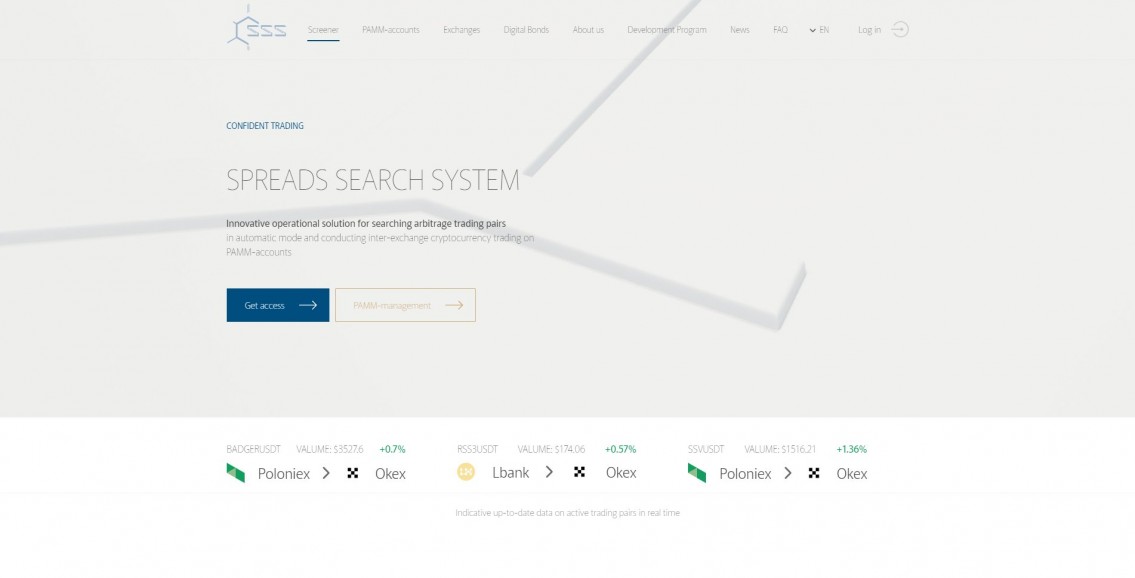Viewport: 1135px width, 578px height.
Task: Click the Get access button
Action: (277, 305)
